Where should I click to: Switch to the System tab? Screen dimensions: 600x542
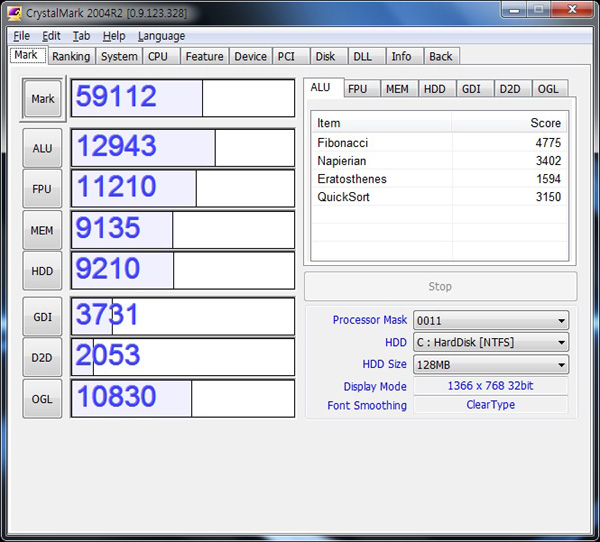(119, 57)
